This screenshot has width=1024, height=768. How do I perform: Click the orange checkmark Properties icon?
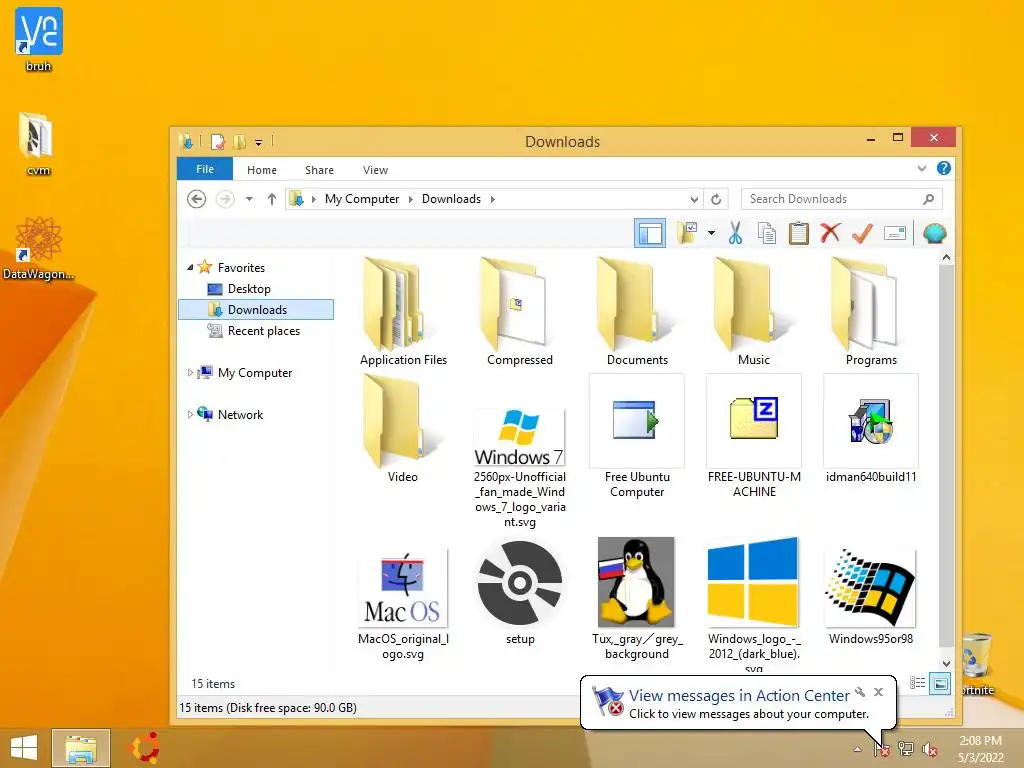[x=862, y=233]
